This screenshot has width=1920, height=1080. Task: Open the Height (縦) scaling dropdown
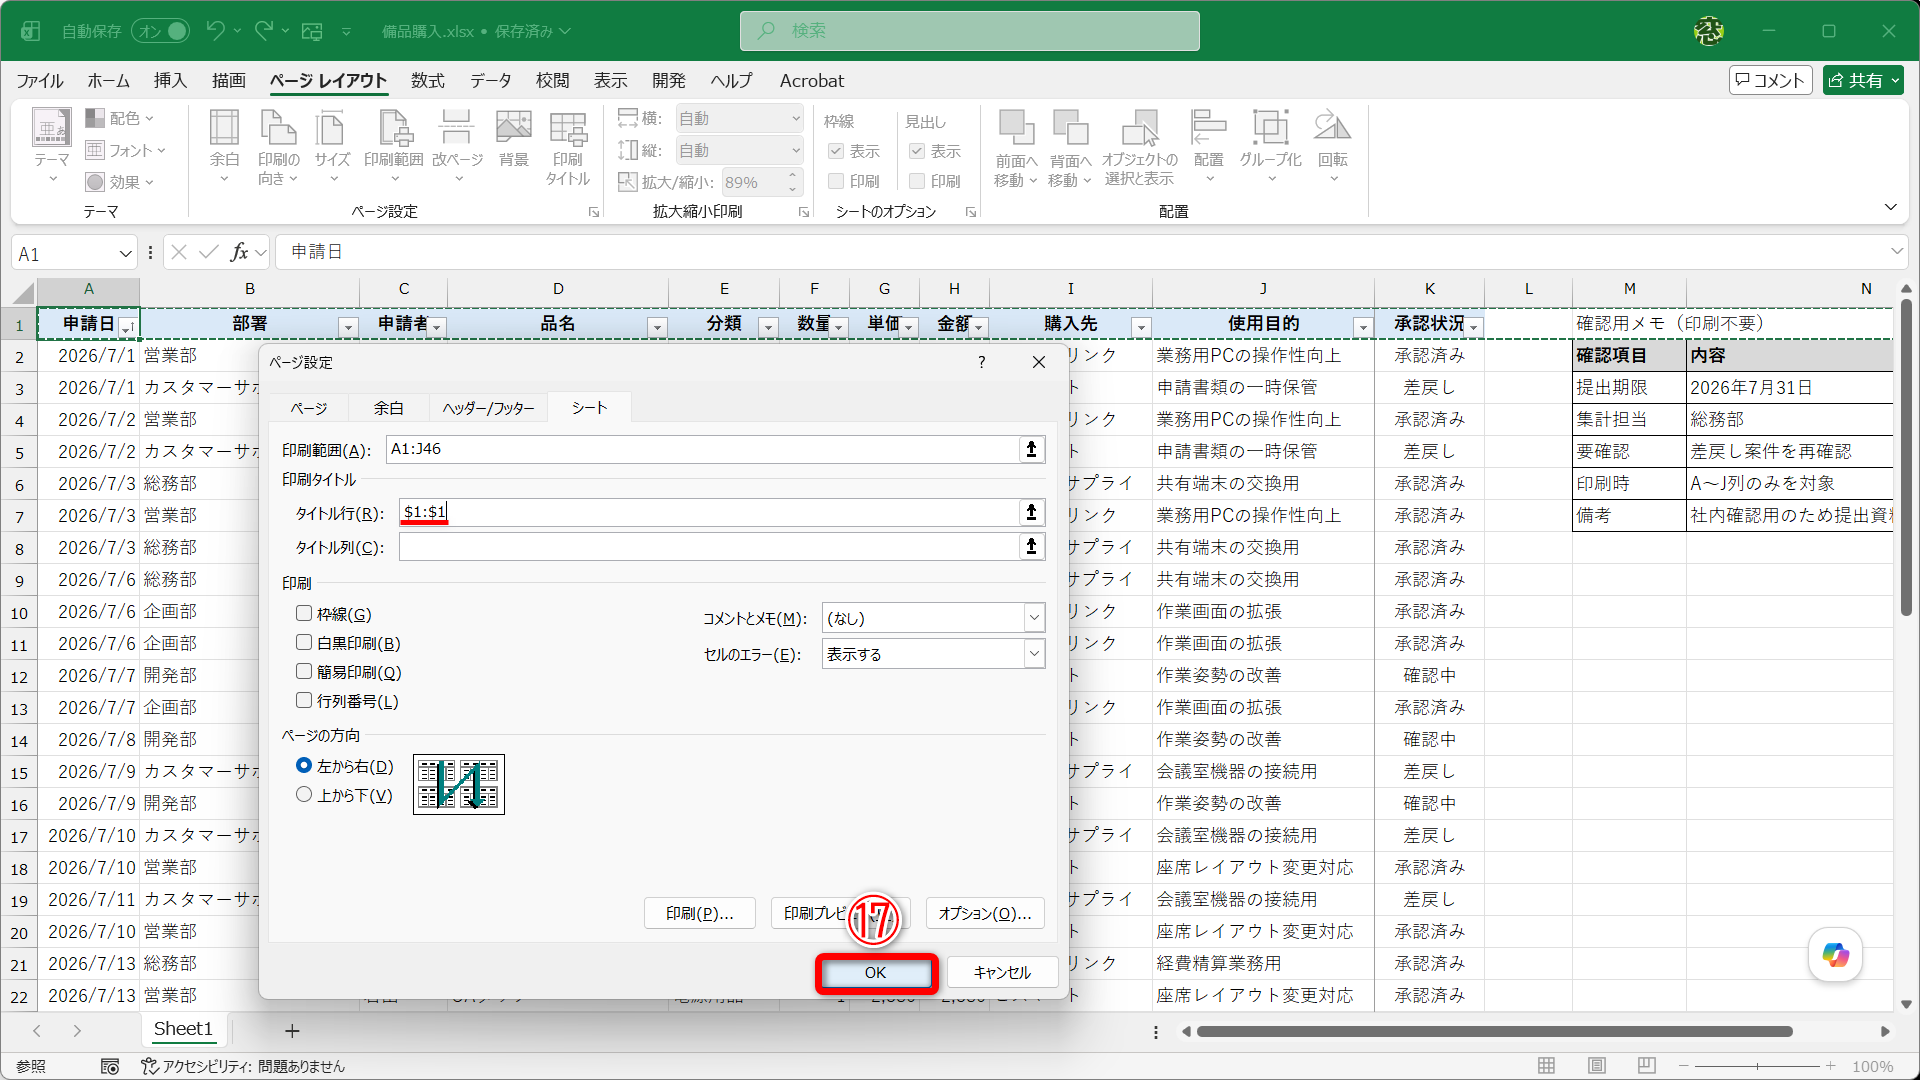pyautogui.click(x=796, y=150)
